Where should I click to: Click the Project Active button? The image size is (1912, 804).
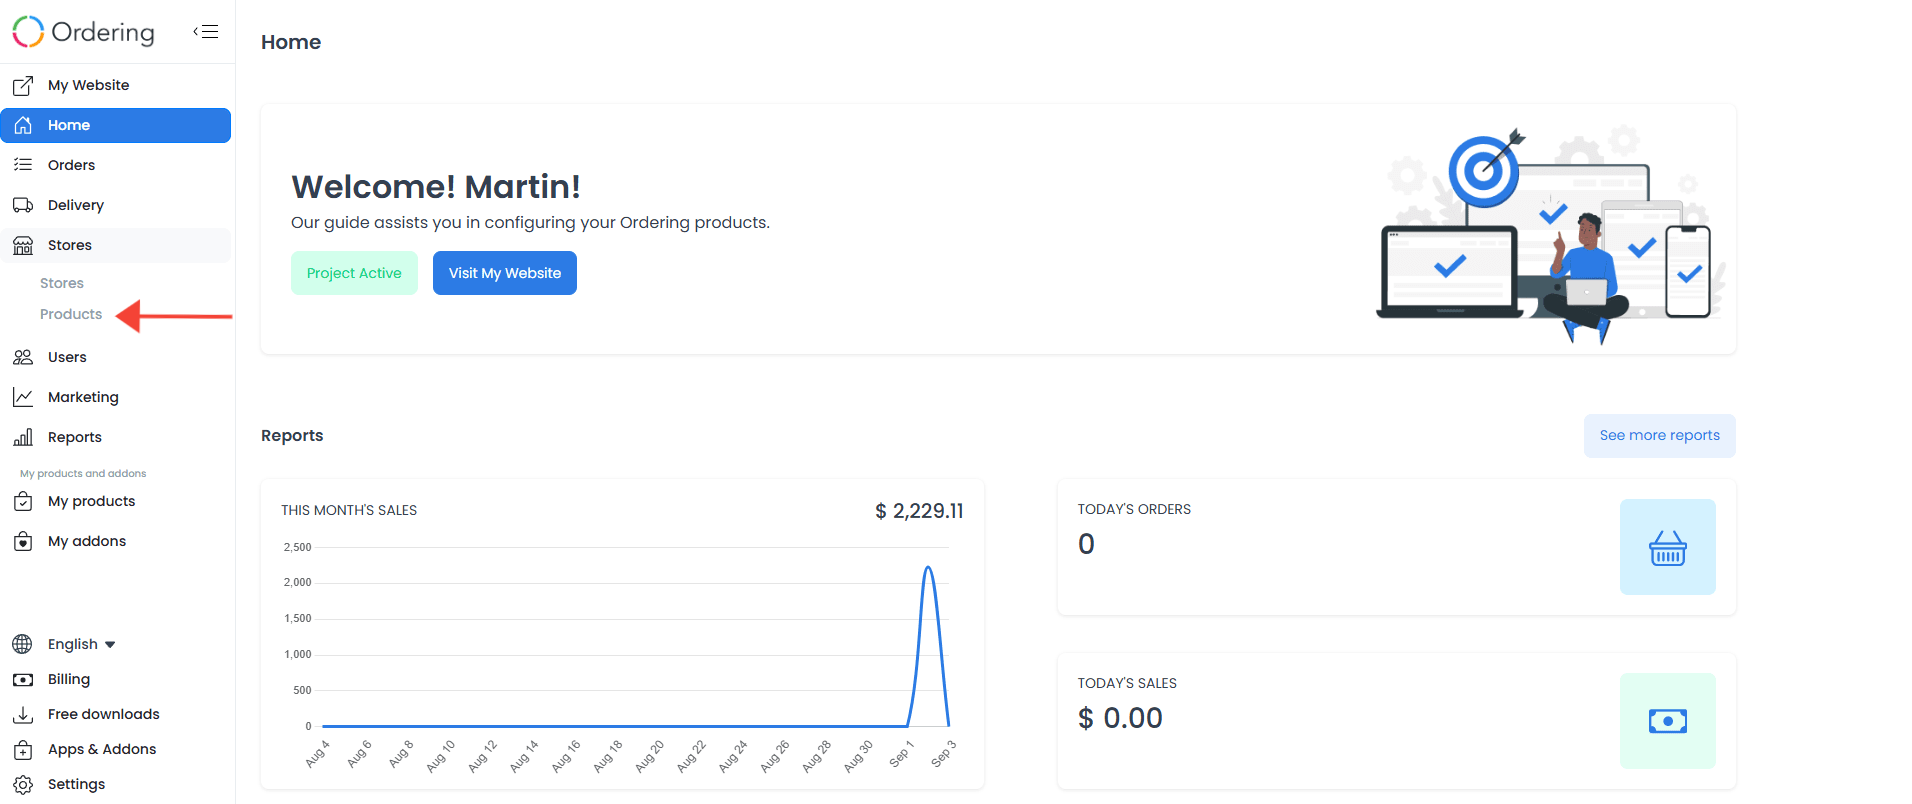[354, 273]
